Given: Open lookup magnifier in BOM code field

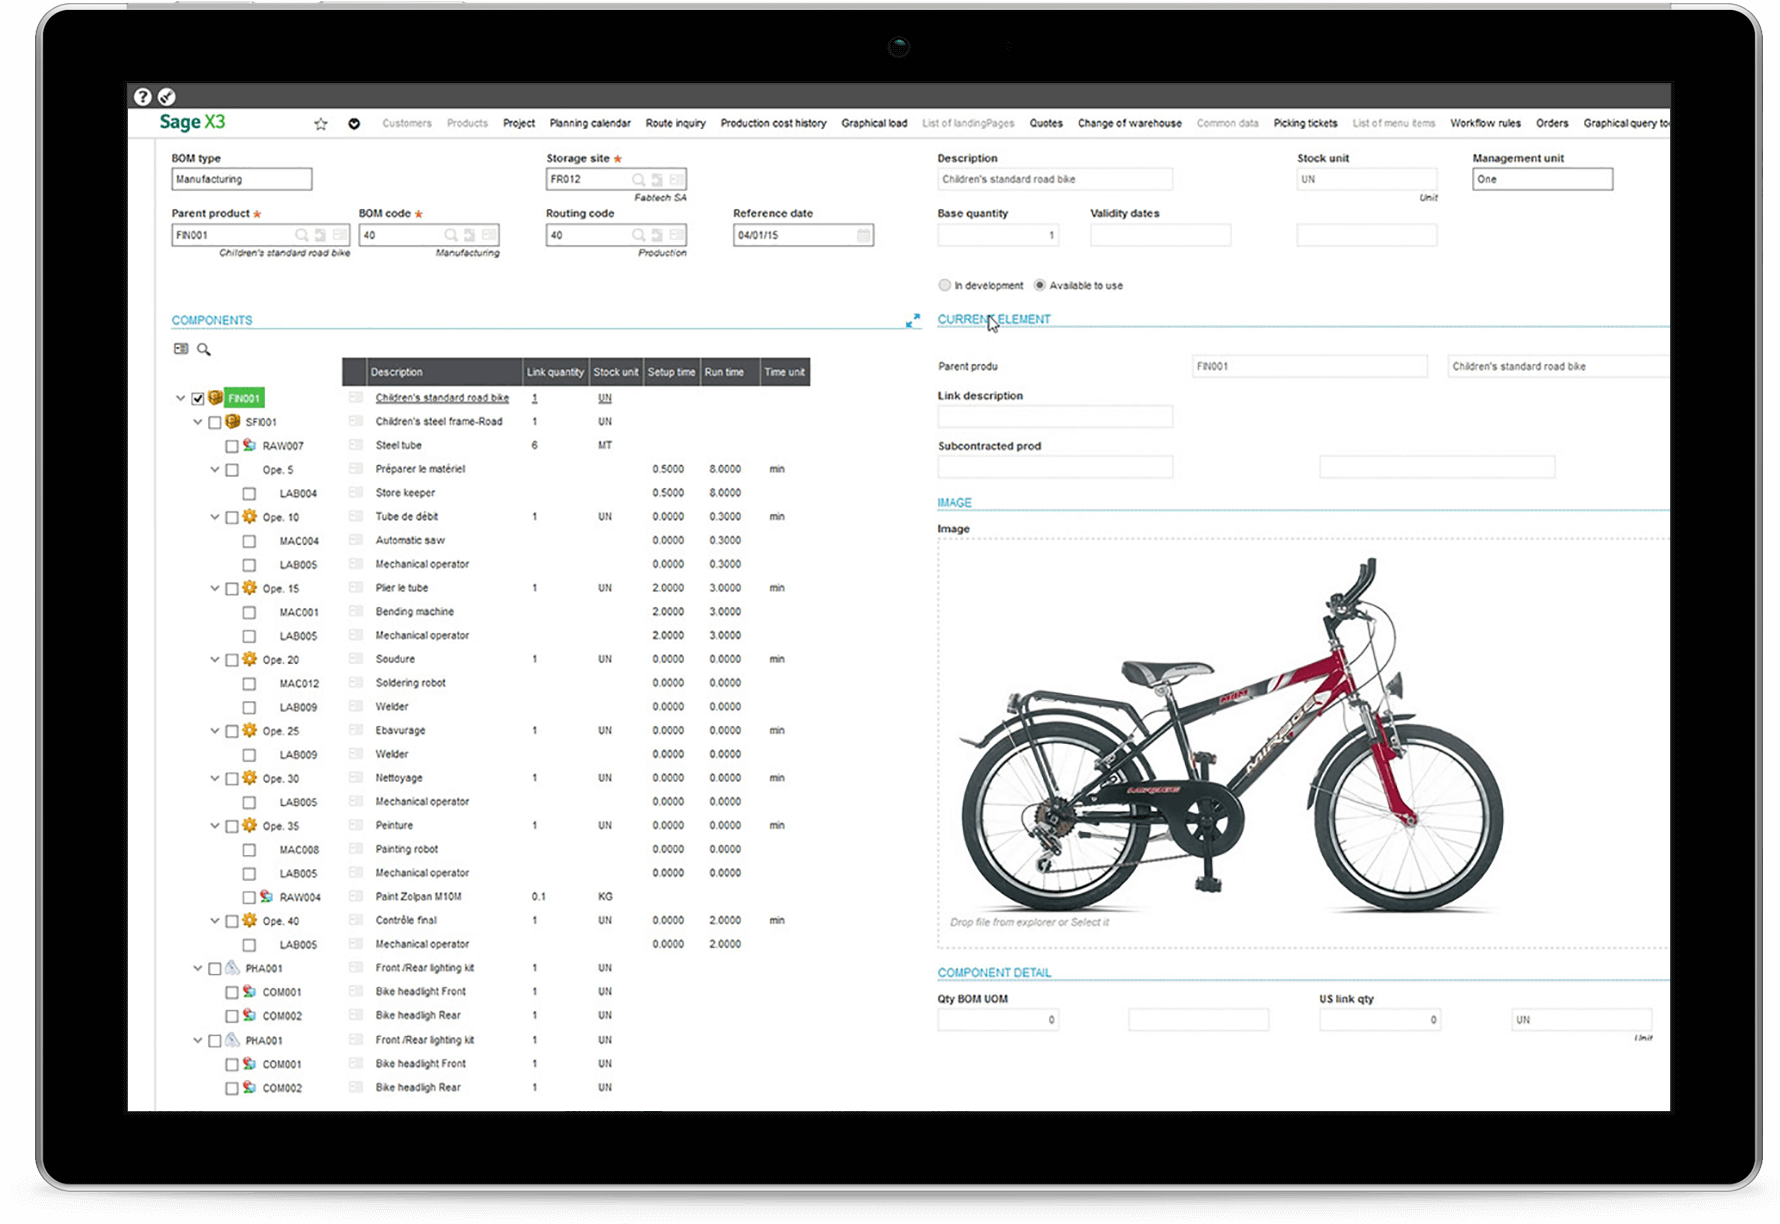Looking at the screenshot, I should pyautogui.click(x=451, y=235).
